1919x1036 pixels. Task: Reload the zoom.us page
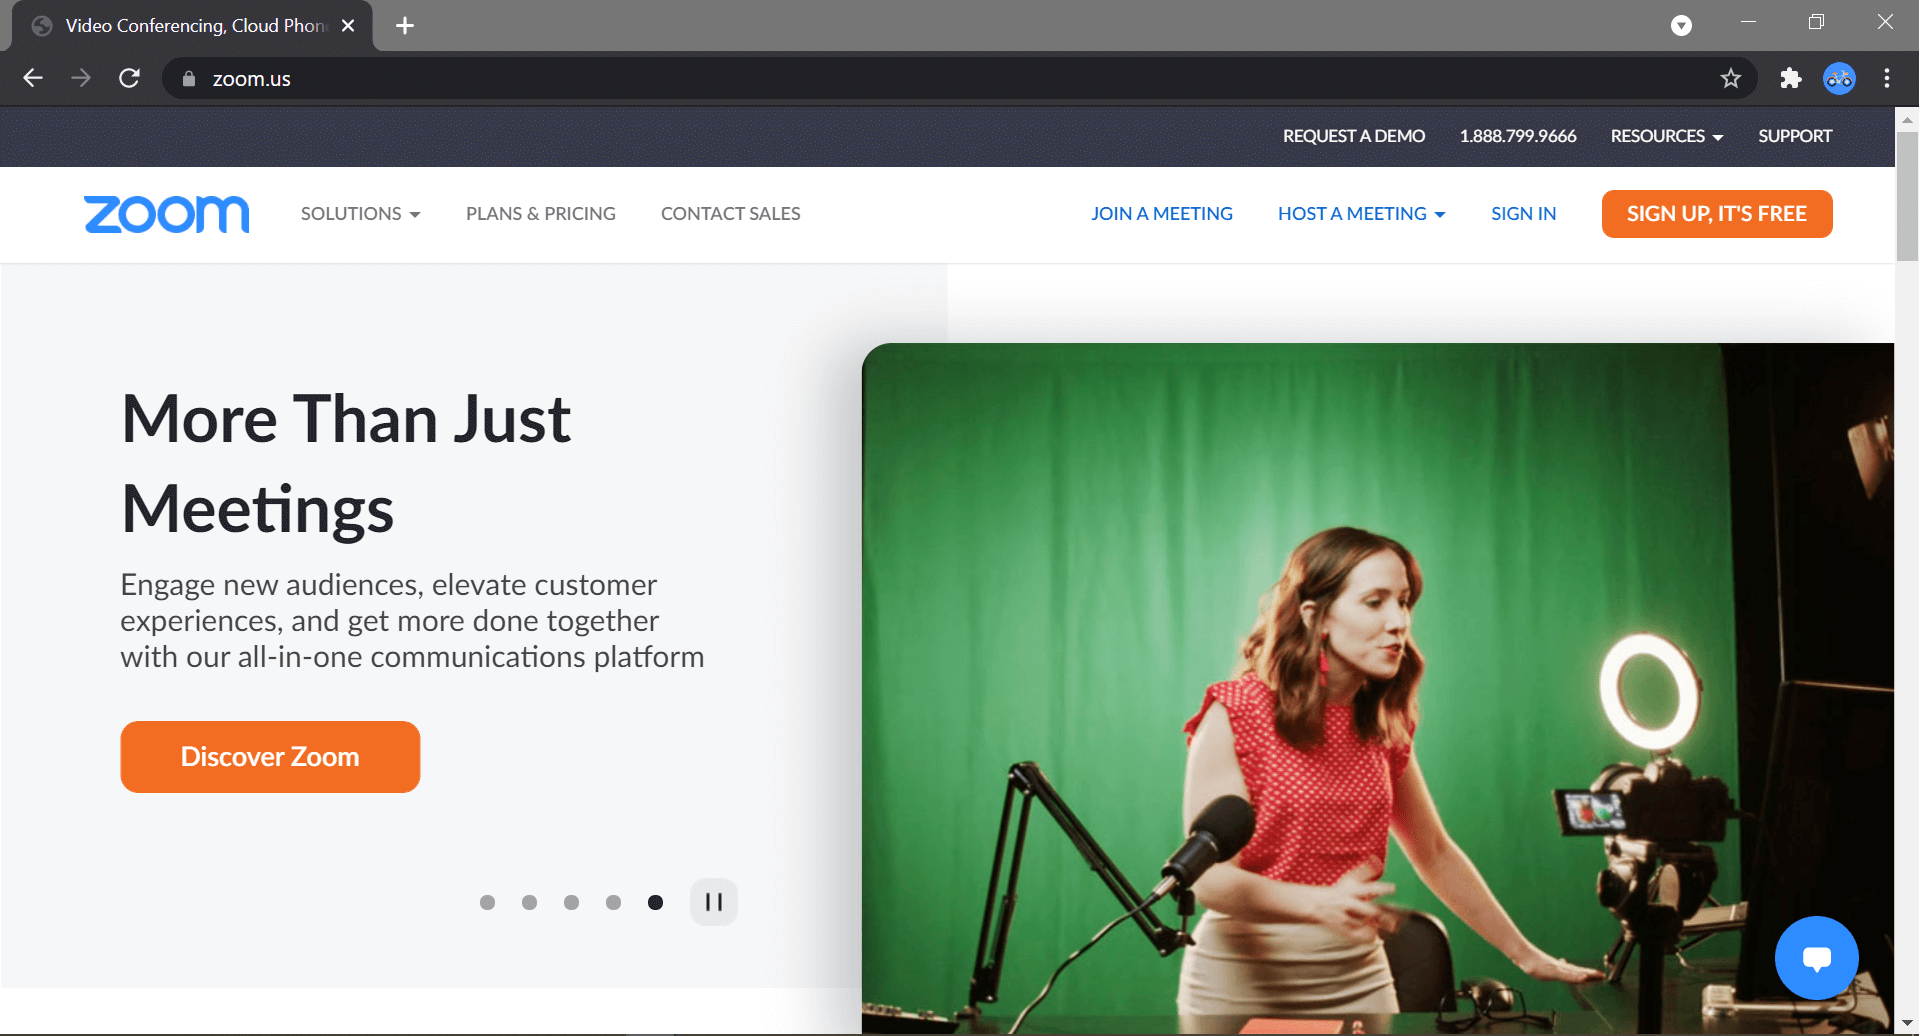tap(129, 78)
